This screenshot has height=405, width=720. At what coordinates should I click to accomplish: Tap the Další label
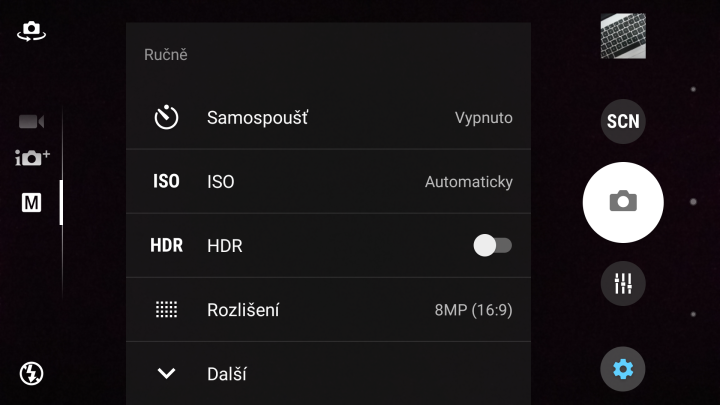point(227,374)
